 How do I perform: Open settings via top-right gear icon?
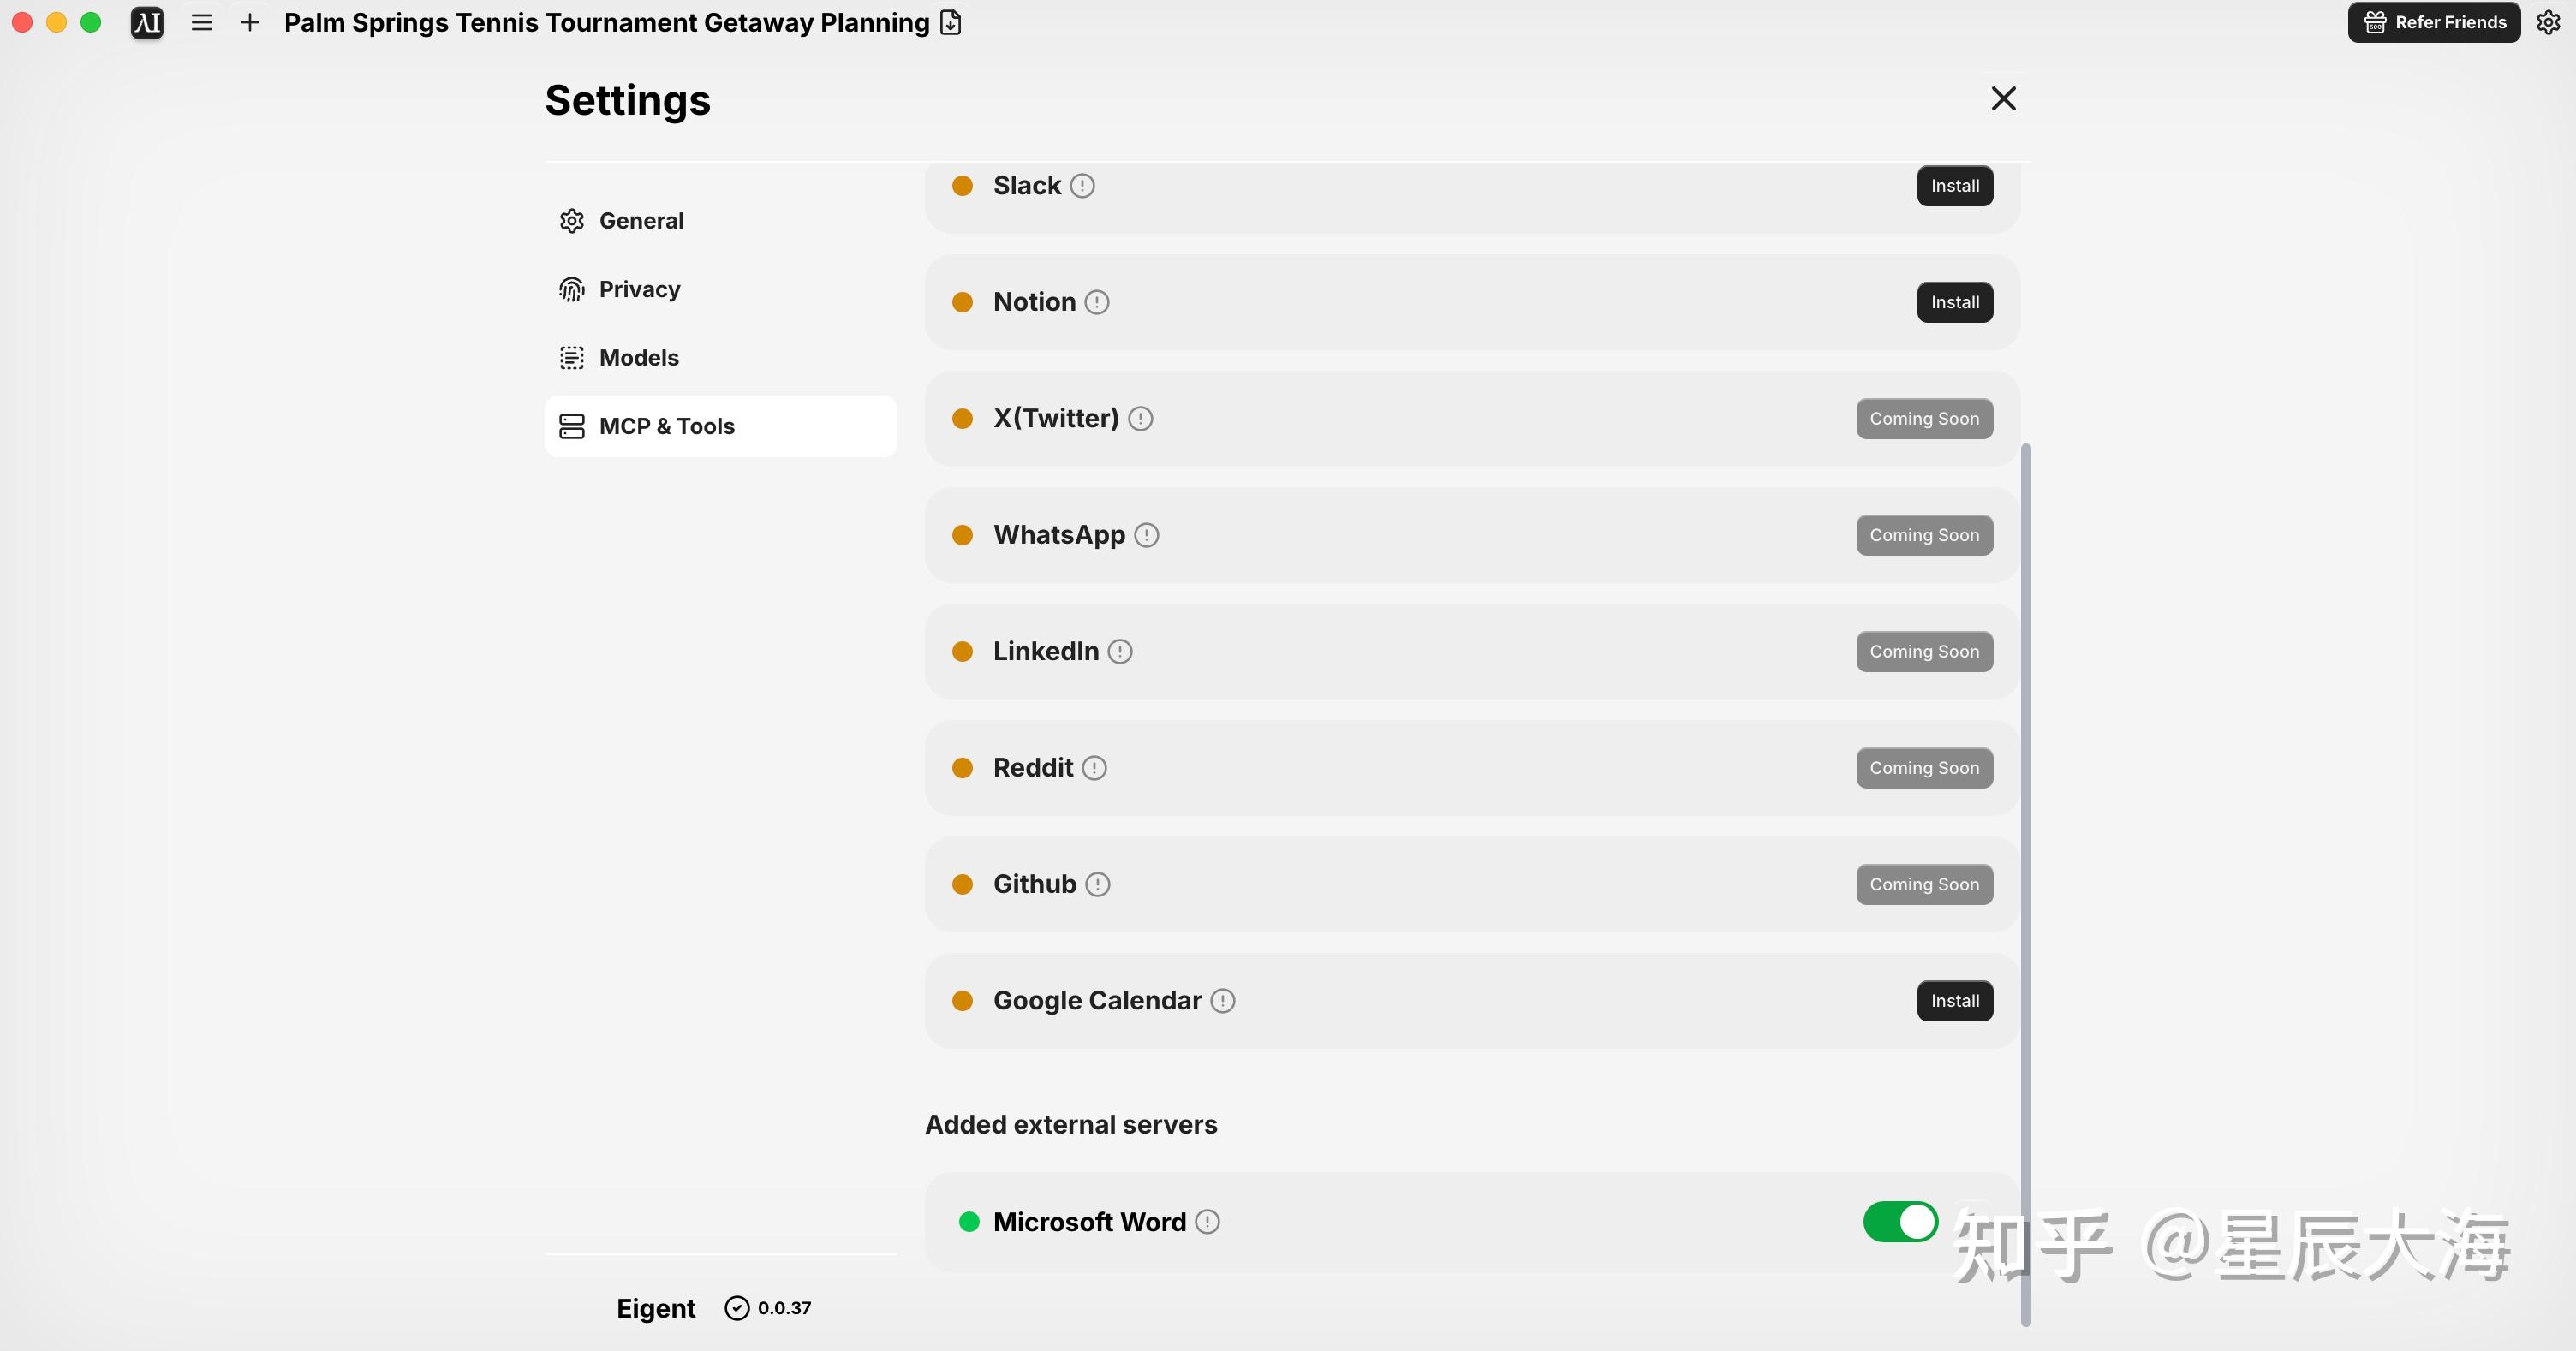pyautogui.click(x=2548, y=22)
